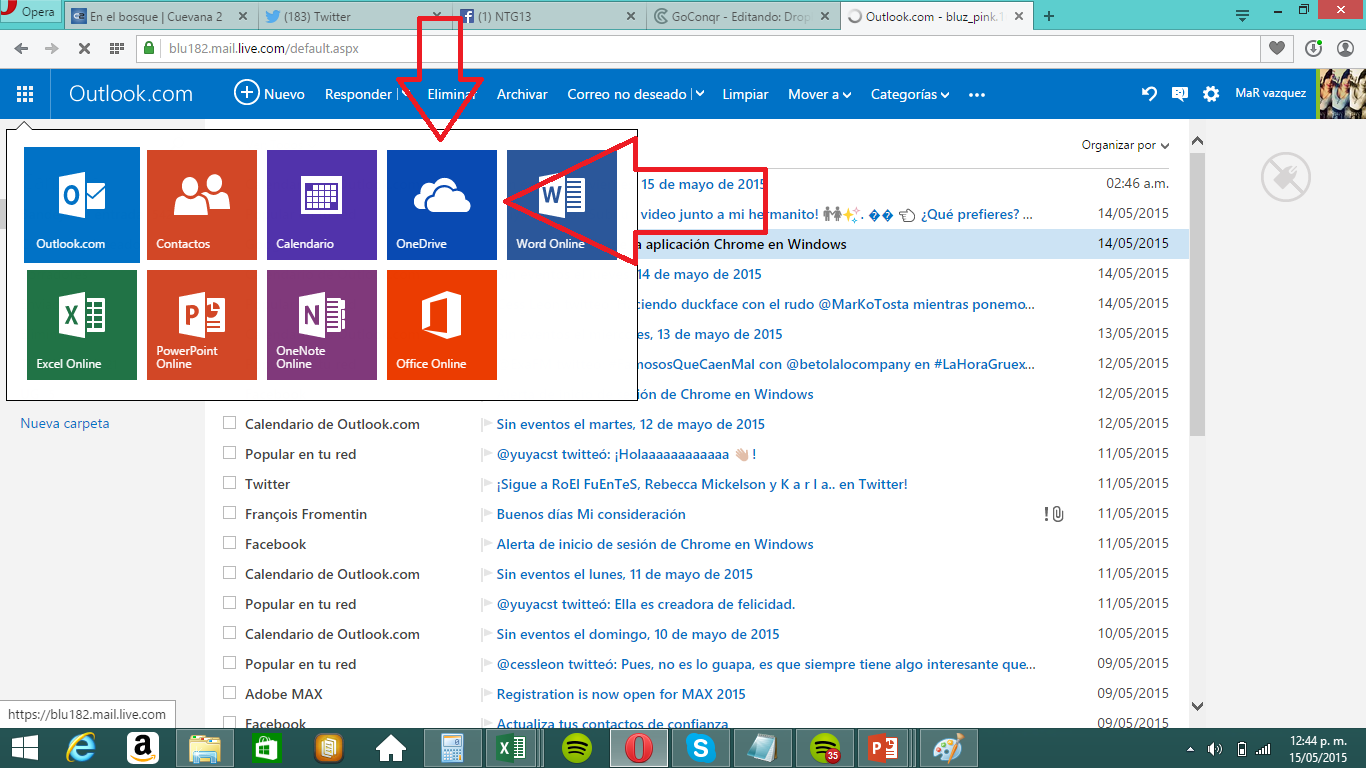
Task: Open the Contactos tile
Action: click(201, 204)
